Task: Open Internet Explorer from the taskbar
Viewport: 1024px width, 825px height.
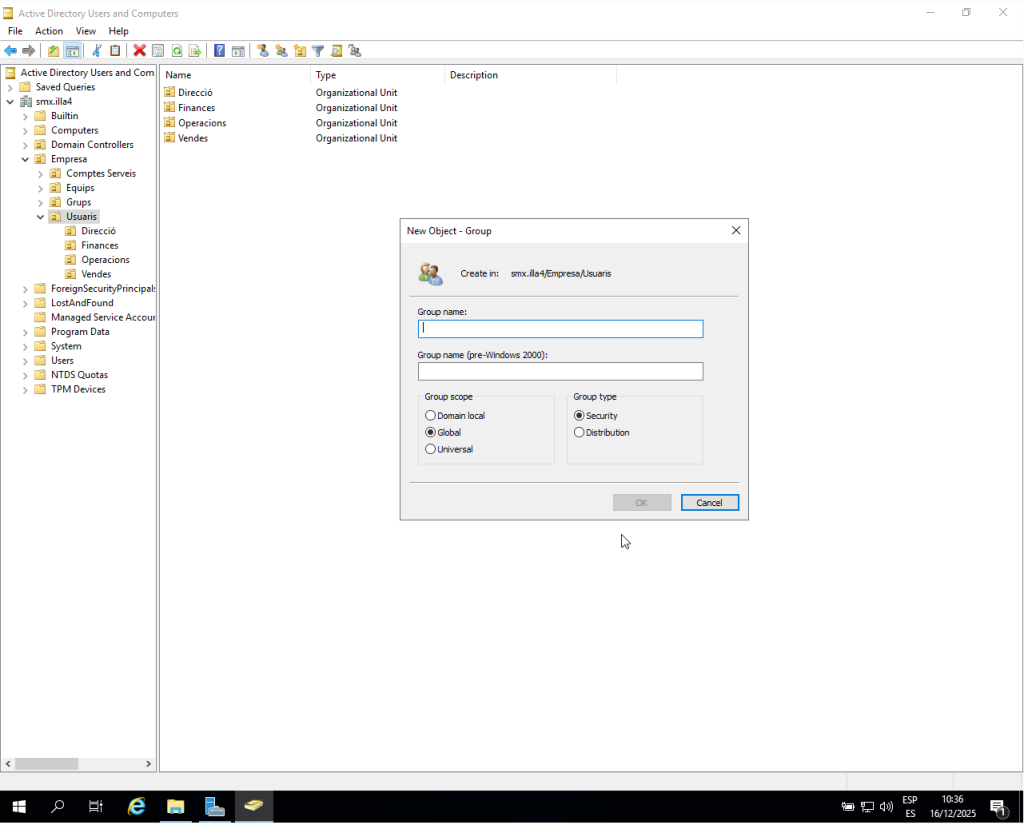Action: click(x=137, y=806)
